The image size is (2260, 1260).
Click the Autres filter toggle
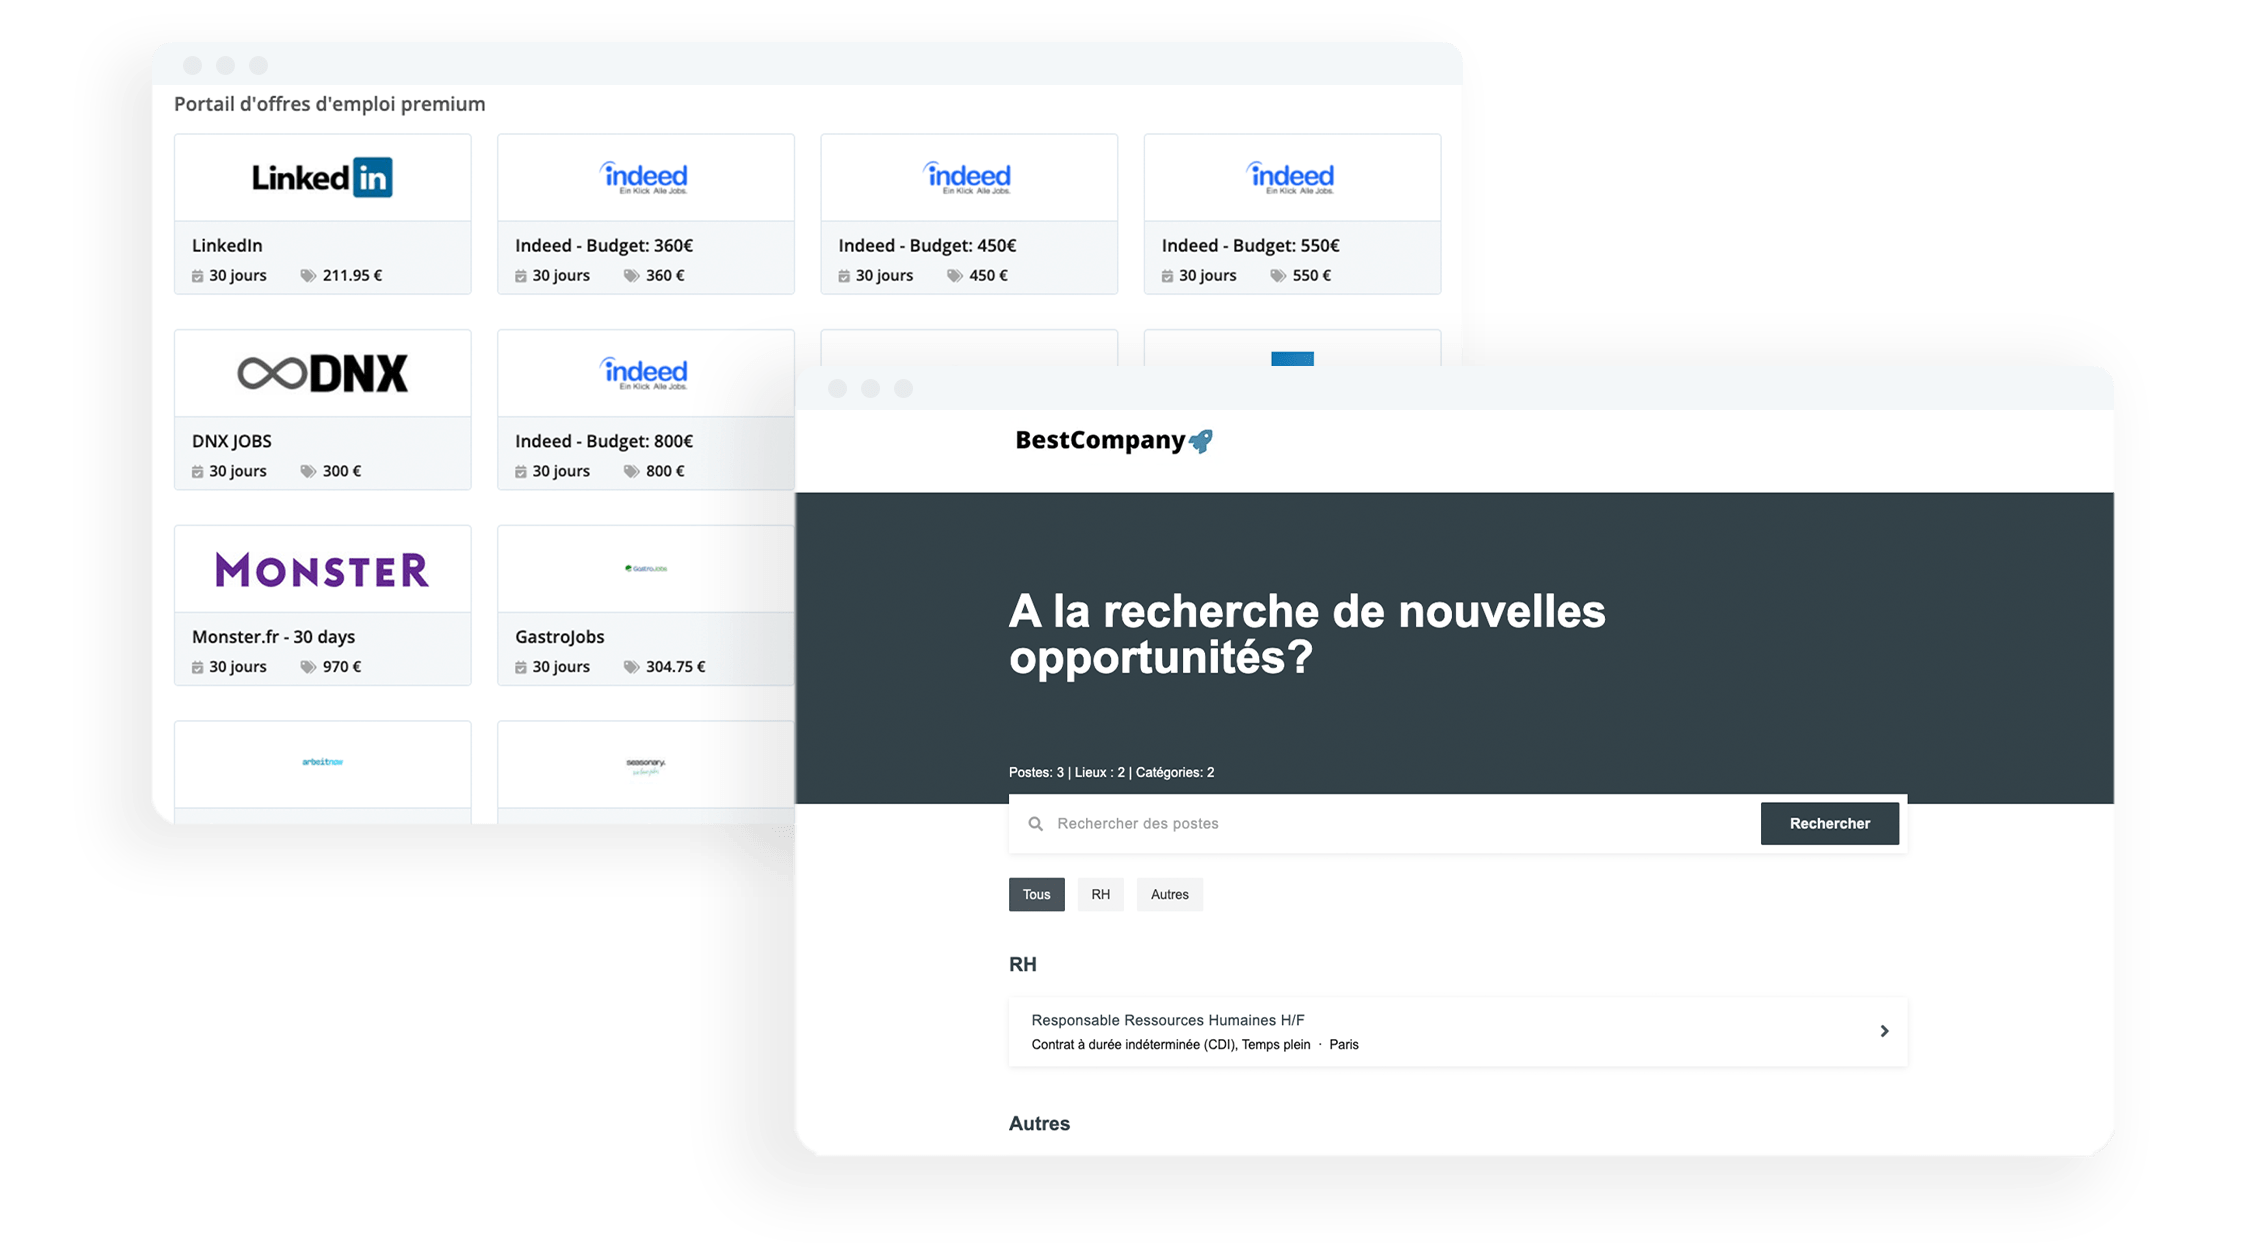(1170, 894)
